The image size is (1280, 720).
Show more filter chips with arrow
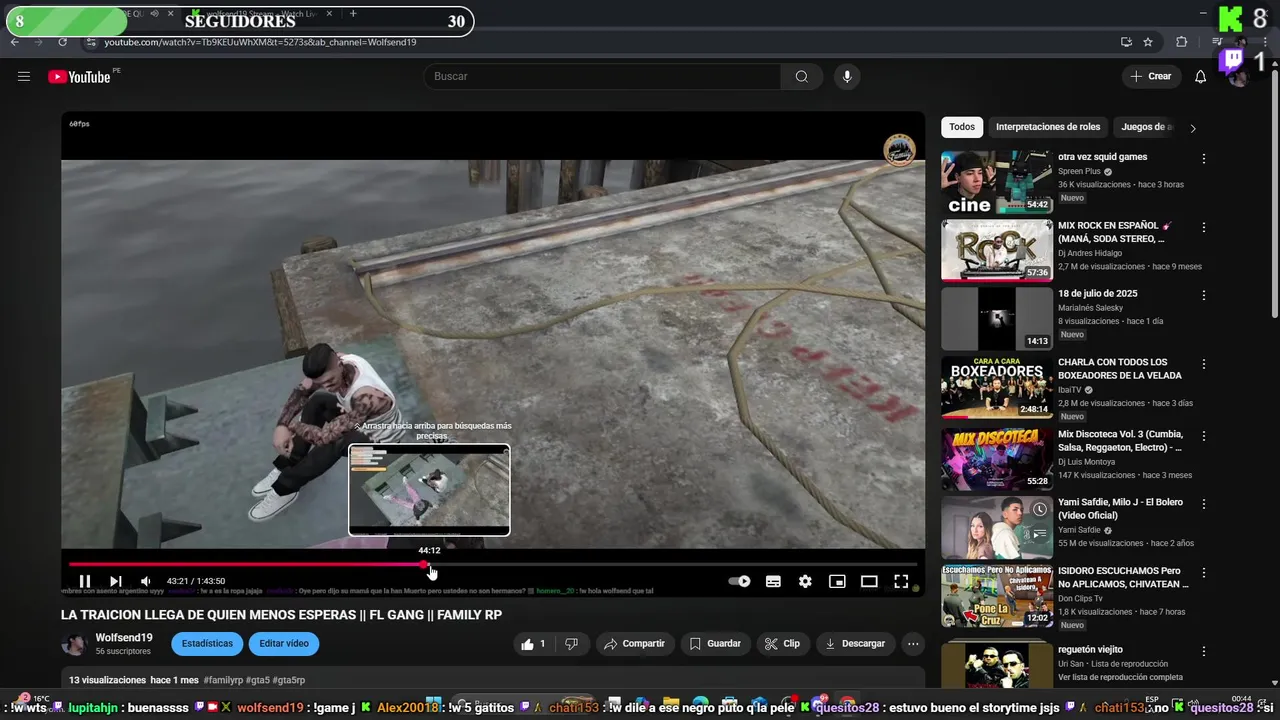coord(1192,128)
